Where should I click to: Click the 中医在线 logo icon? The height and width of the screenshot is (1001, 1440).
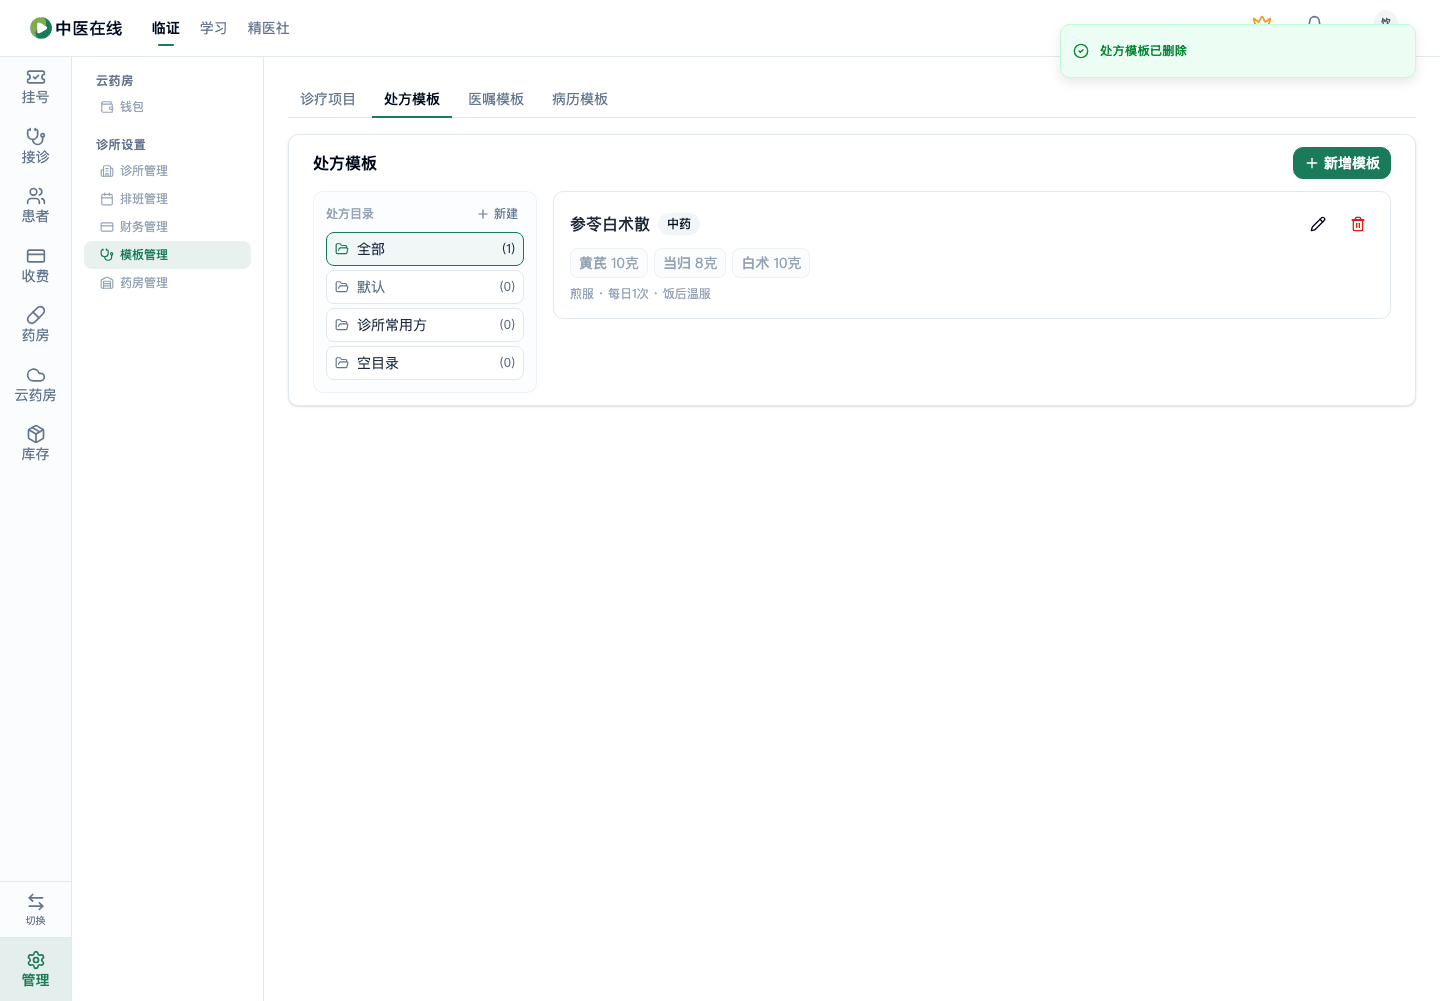(40, 28)
